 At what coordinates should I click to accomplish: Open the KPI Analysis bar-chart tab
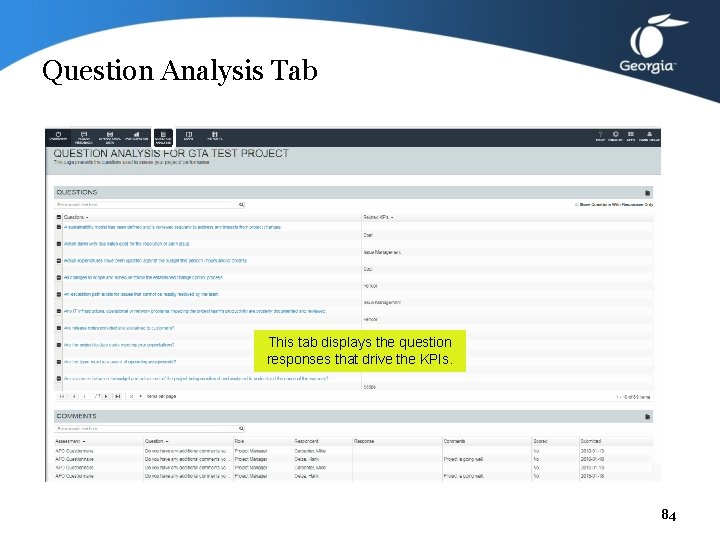pos(136,136)
